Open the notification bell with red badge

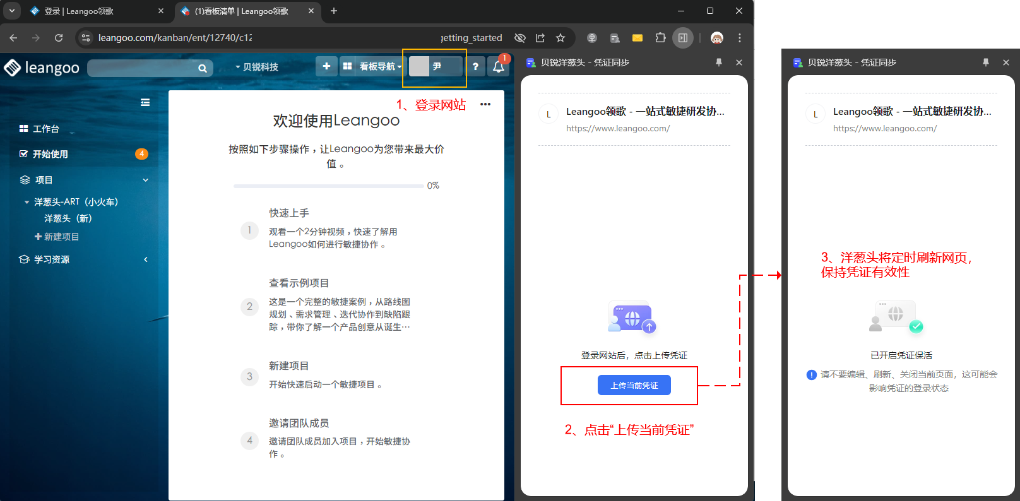(x=499, y=66)
